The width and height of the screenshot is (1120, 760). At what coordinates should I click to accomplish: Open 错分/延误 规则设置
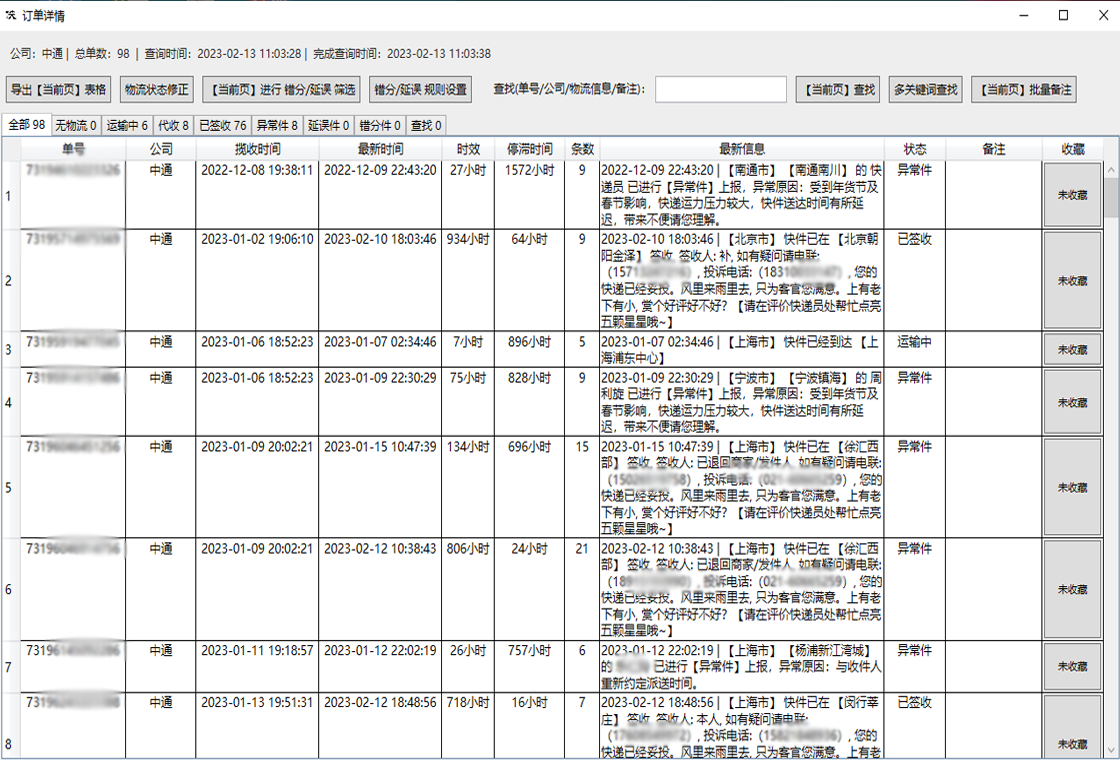tap(420, 89)
